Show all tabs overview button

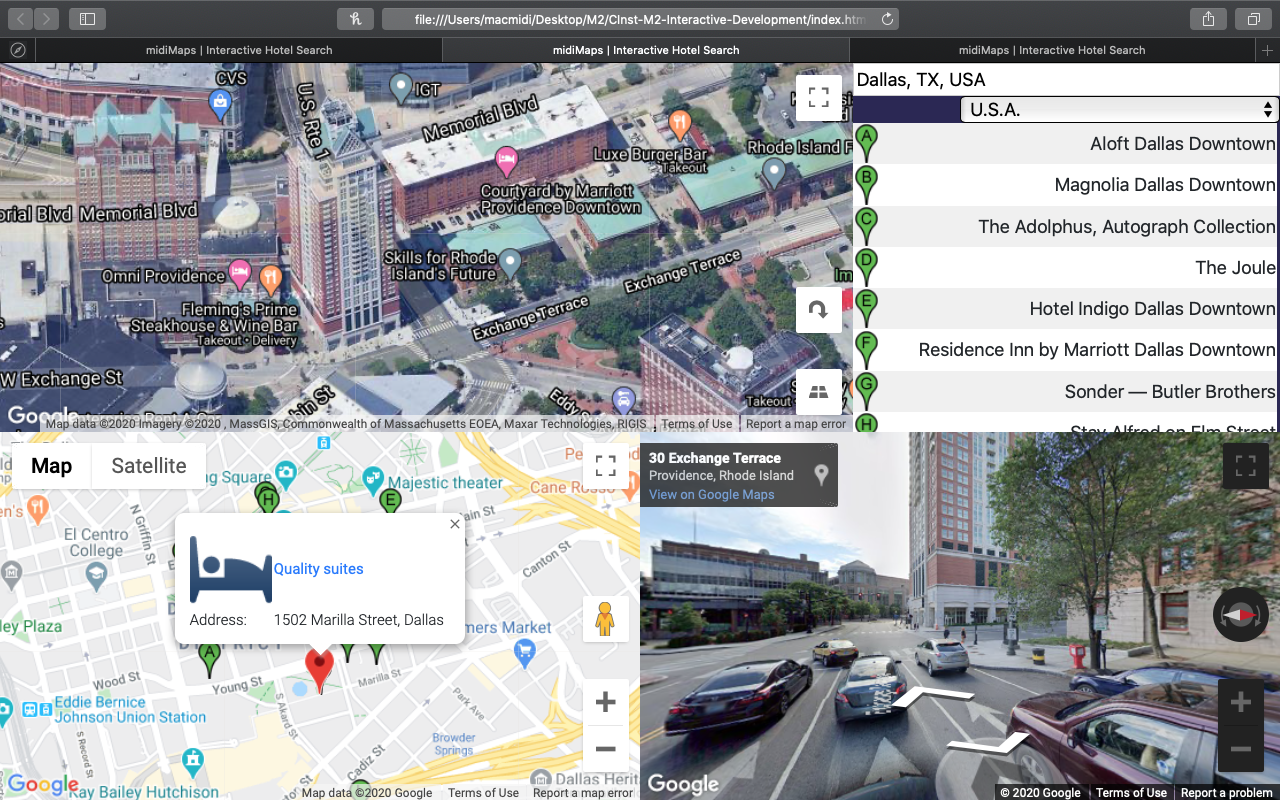pos(1253,18)
